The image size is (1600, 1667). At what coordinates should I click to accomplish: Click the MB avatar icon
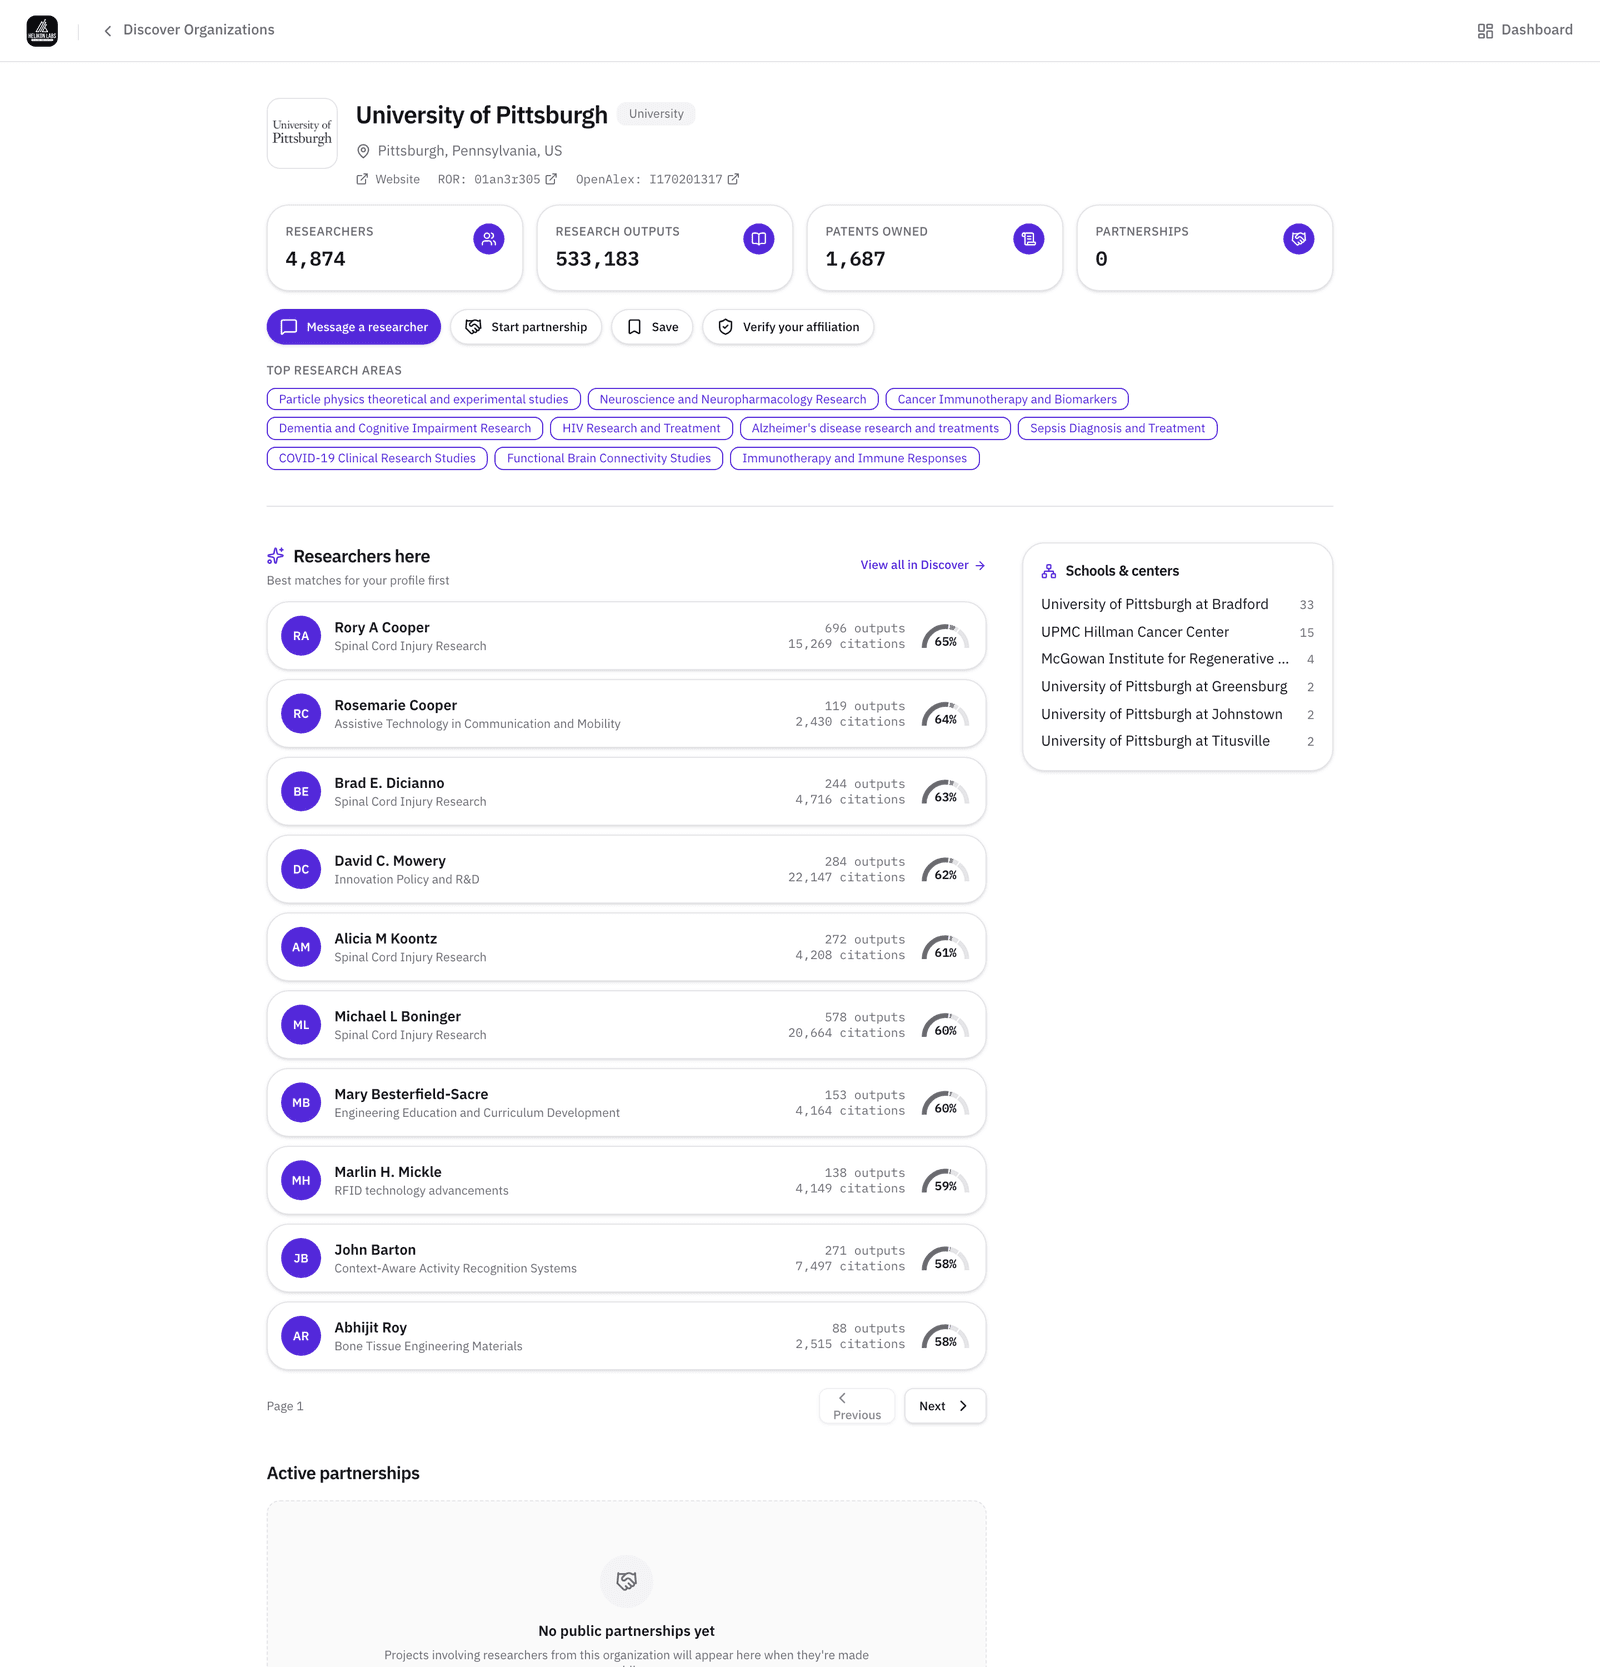tap(301, 1103)
